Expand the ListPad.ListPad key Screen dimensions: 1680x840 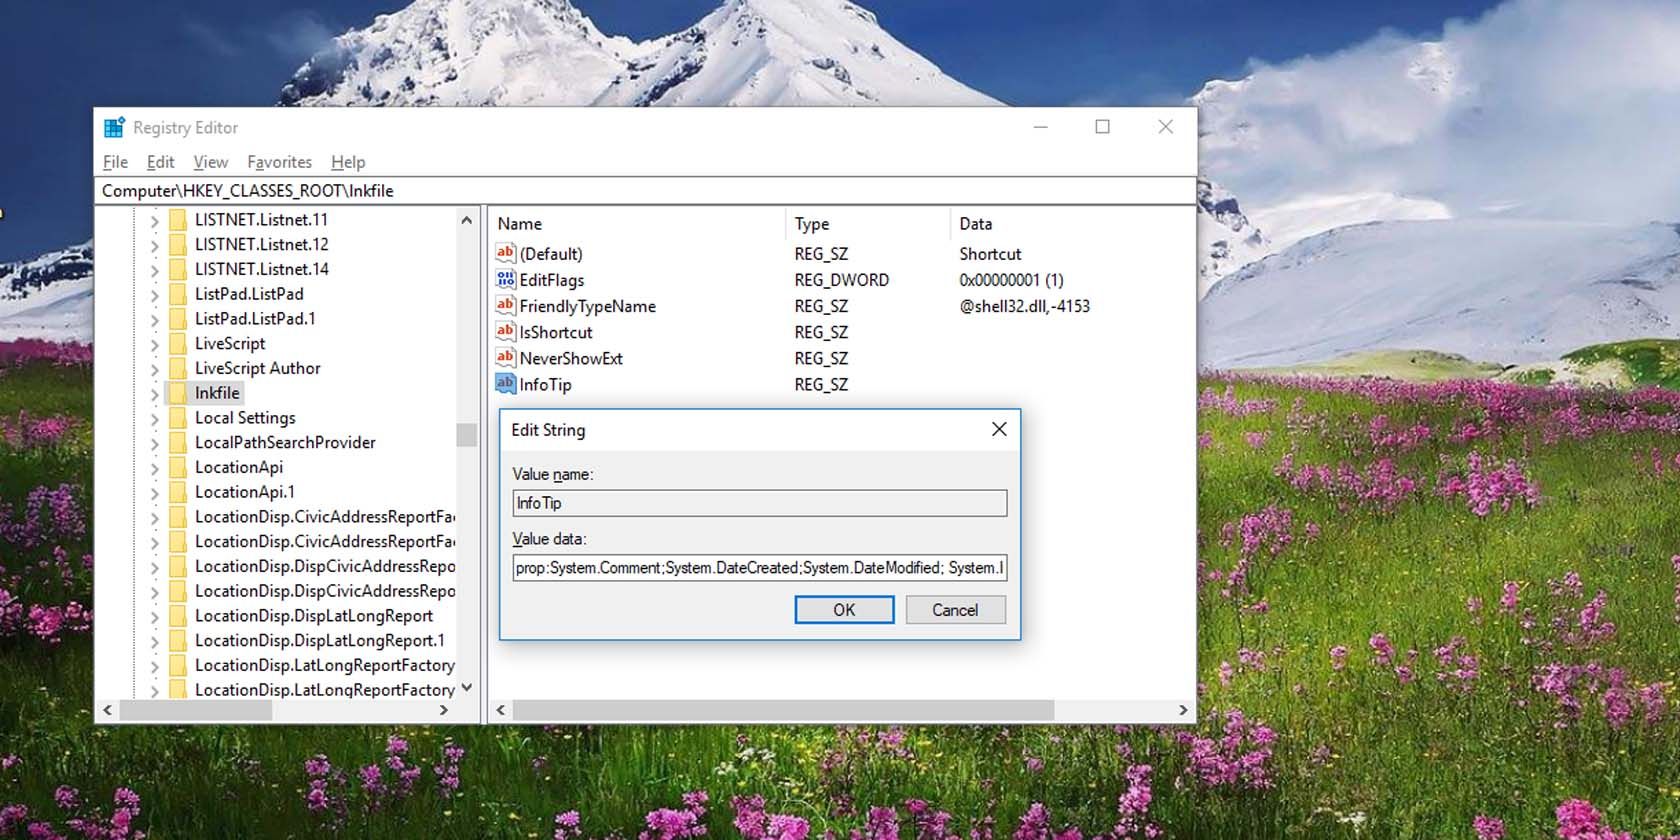tap(154, 295)
